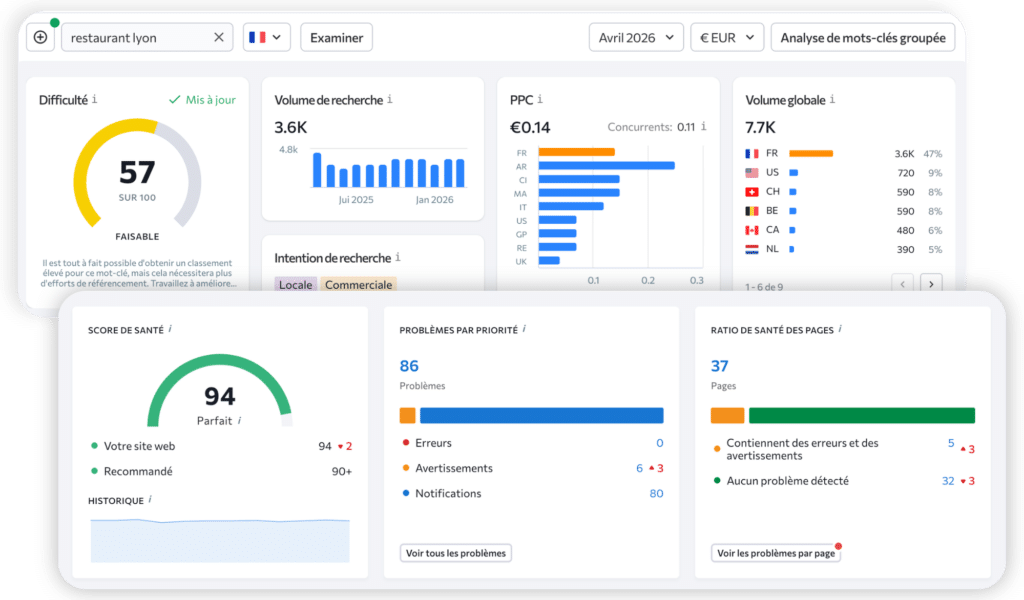Click the Commerciale intent tag
Screen dimensions: 1024x600
(359, 284)
